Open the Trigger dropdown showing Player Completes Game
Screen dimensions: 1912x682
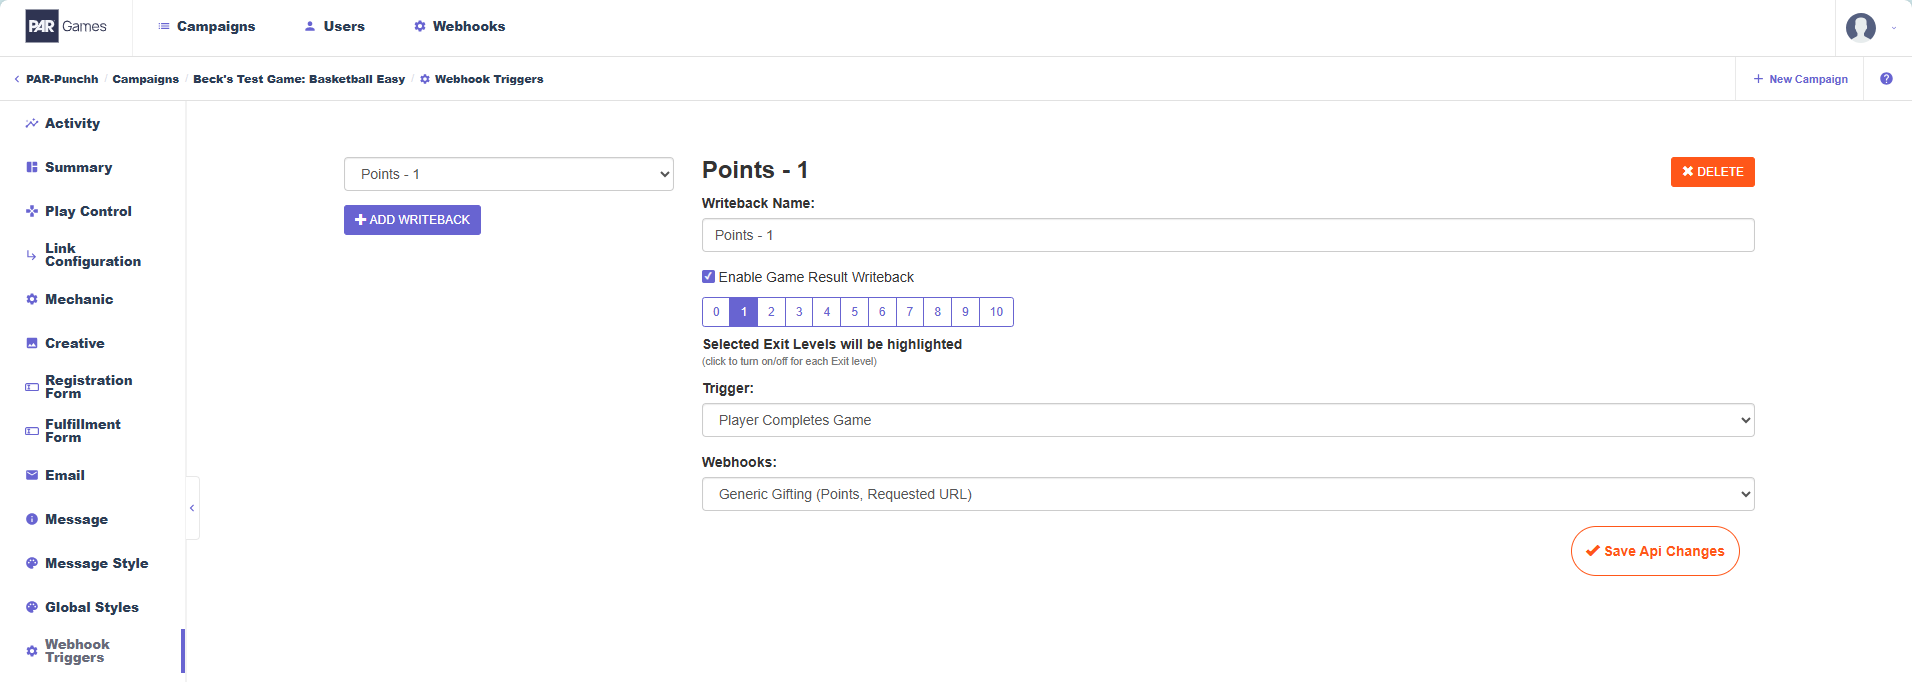coord(1228,420)
